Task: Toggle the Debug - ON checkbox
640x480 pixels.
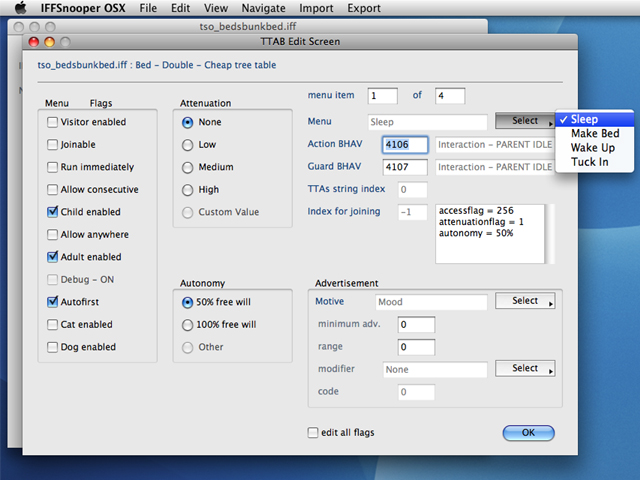Action: pos(52,279)
